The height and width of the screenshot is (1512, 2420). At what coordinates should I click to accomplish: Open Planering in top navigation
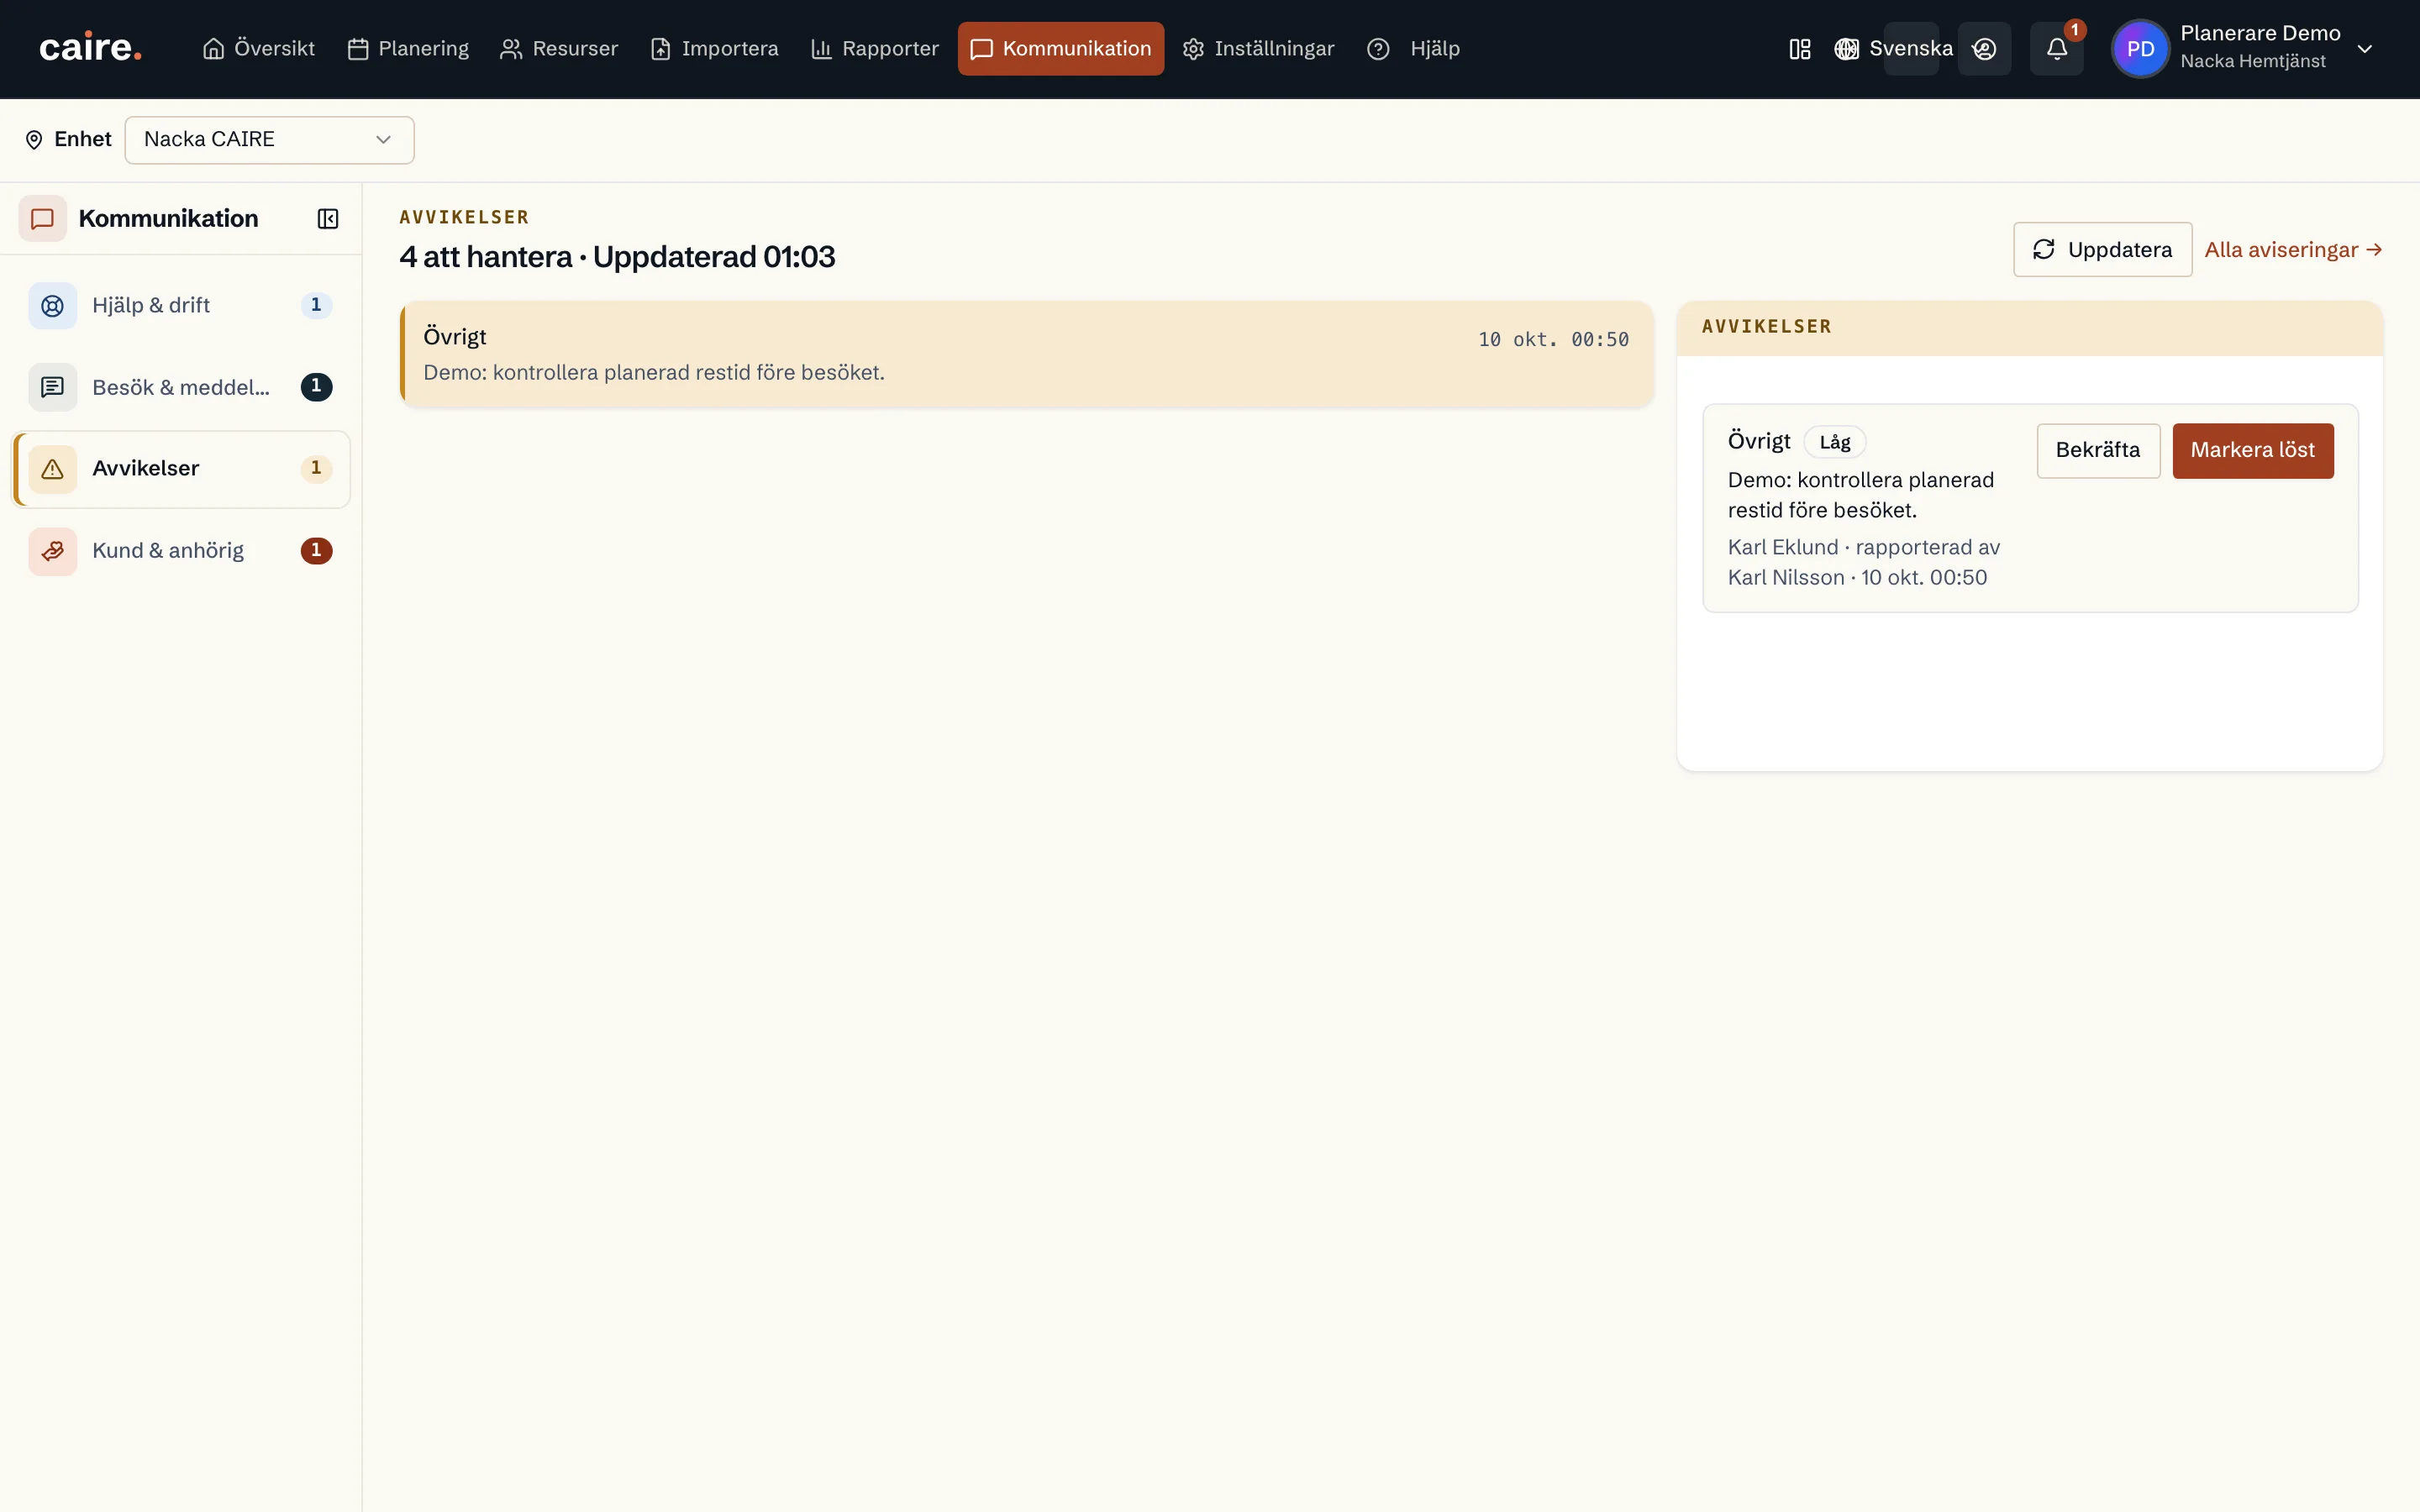[x=408, y=49]
